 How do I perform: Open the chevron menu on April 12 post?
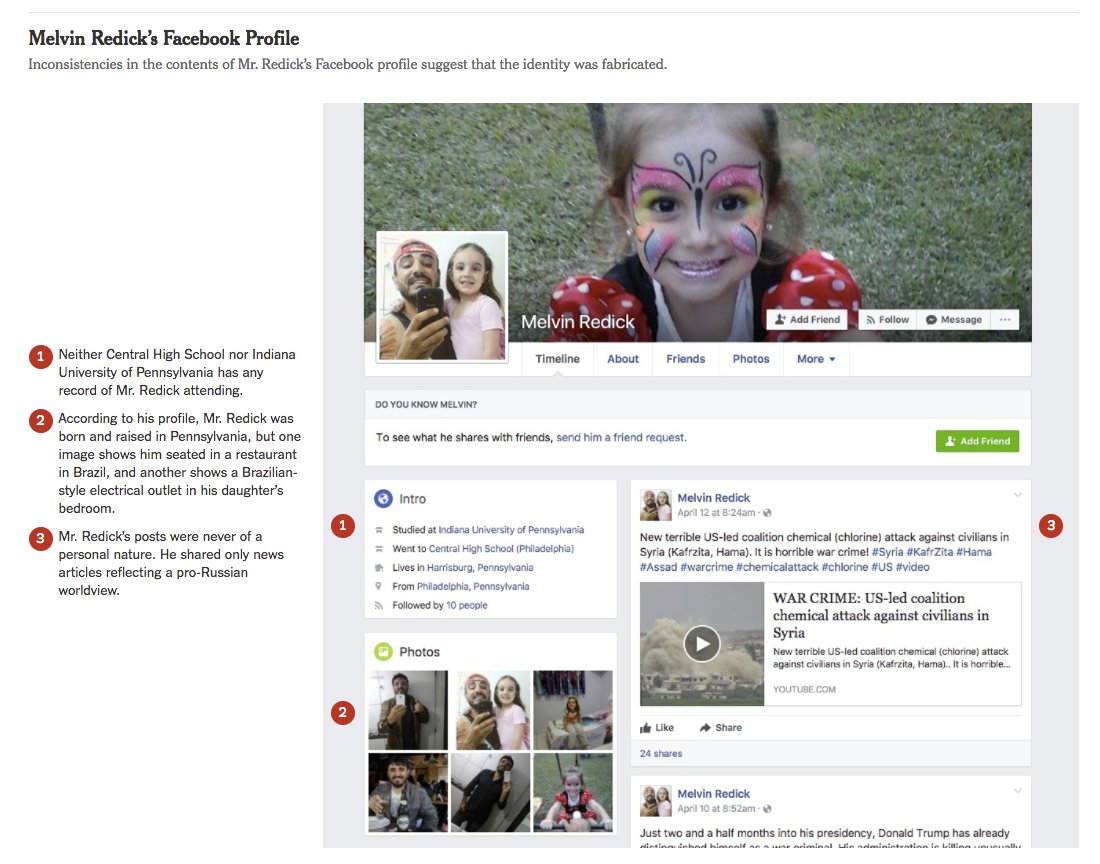[x=1017, y=496]
